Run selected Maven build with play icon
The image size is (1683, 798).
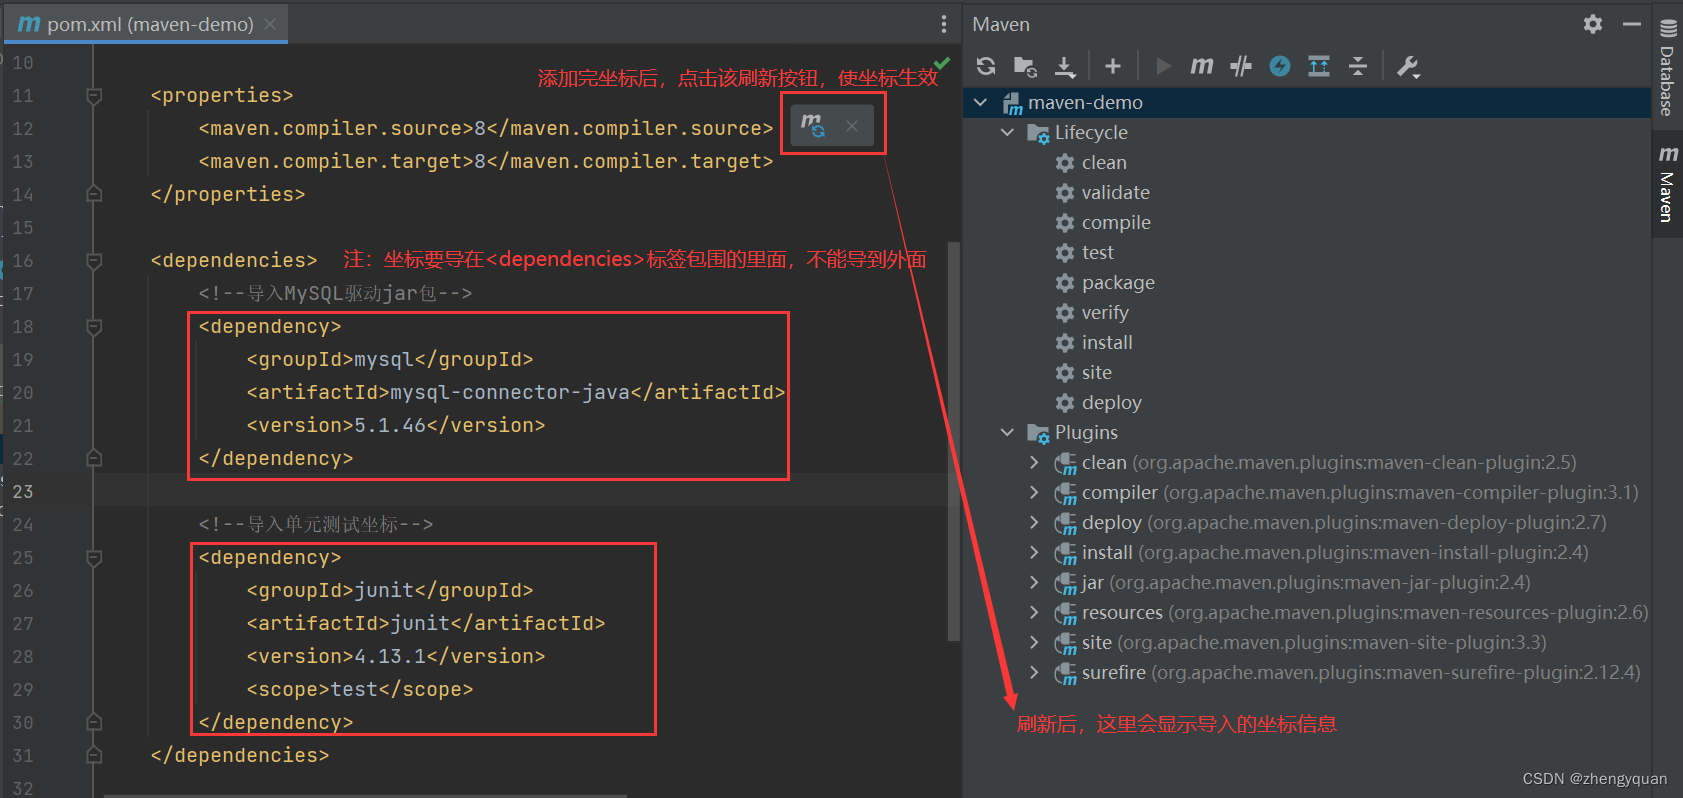[1163, 66]
